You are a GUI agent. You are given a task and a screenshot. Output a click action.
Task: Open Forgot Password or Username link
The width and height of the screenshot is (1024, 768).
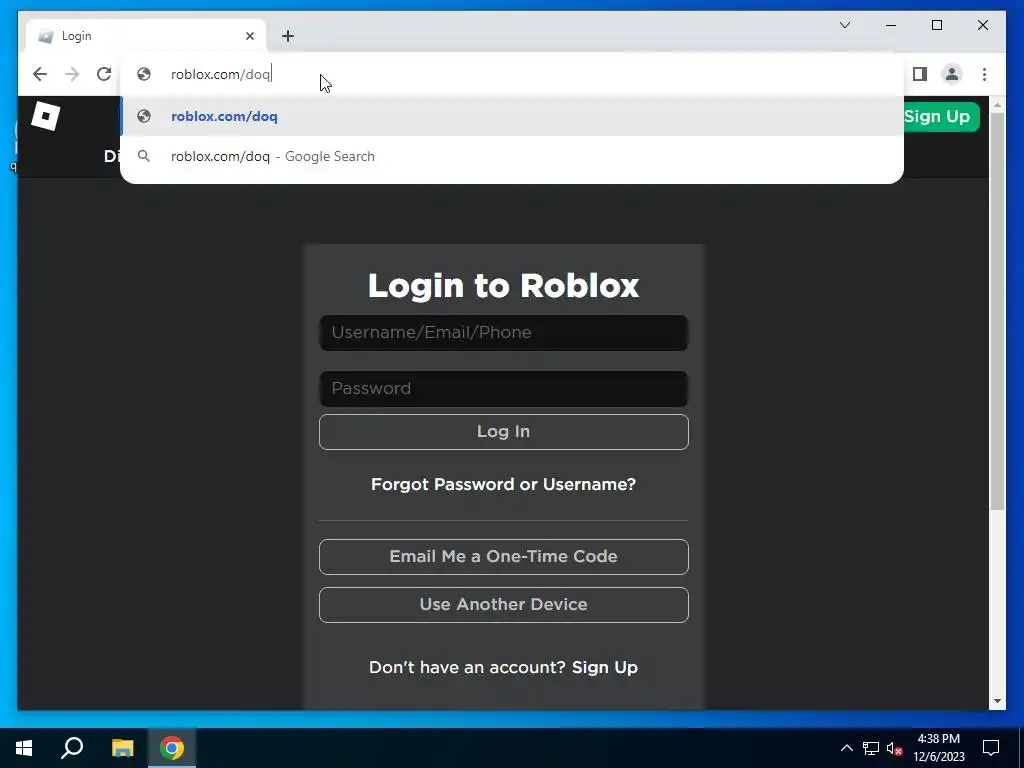tap(504, 484)
